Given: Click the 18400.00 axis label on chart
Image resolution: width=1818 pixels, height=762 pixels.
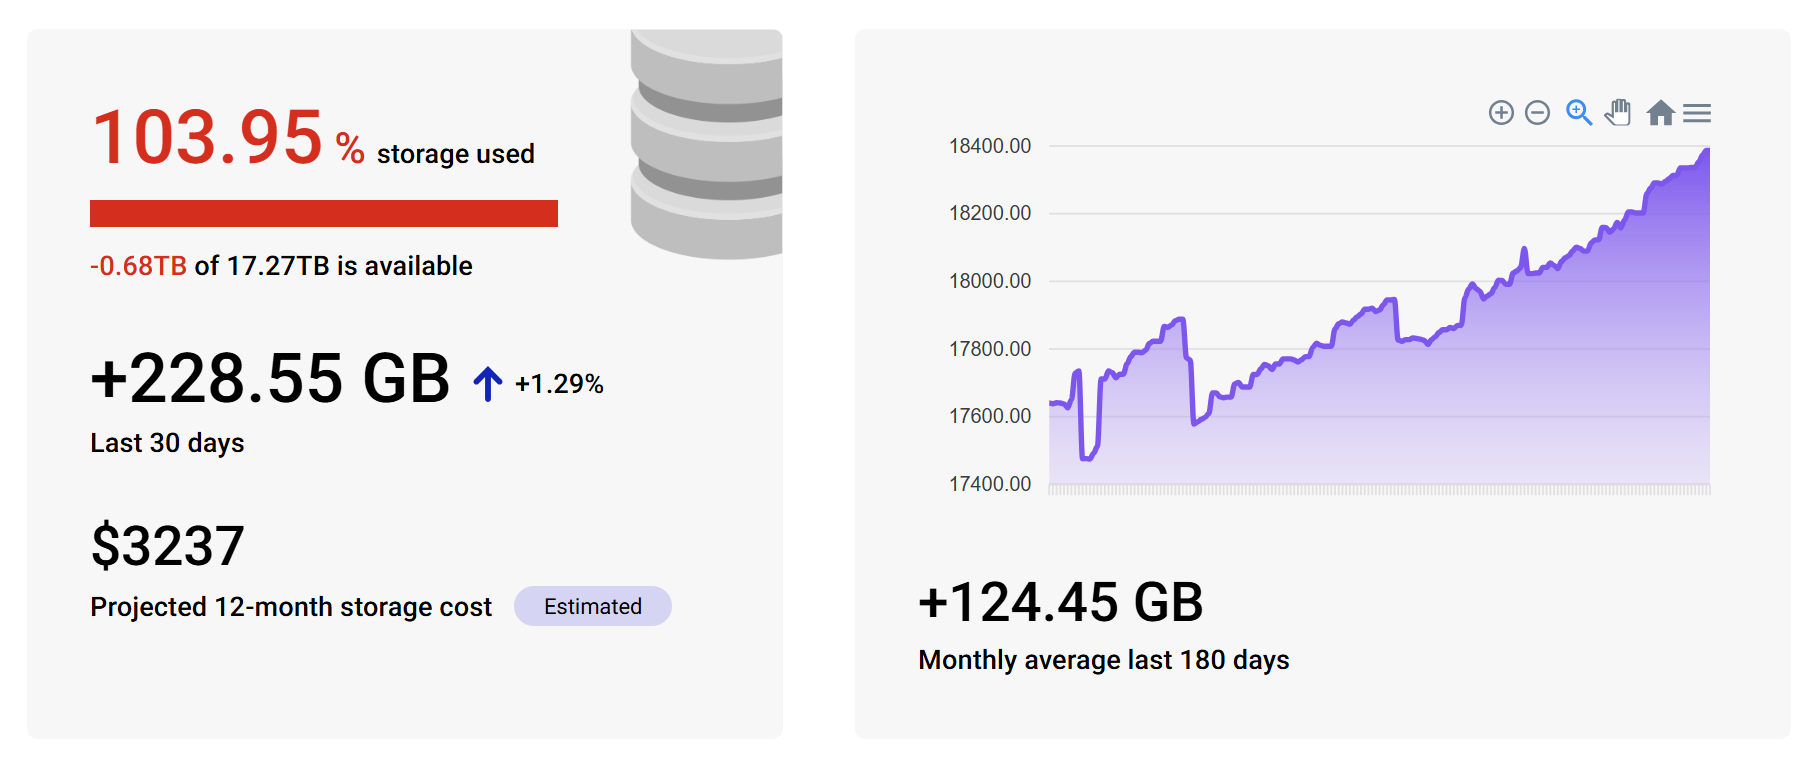Looking at the screenshot, I should 991,145.
